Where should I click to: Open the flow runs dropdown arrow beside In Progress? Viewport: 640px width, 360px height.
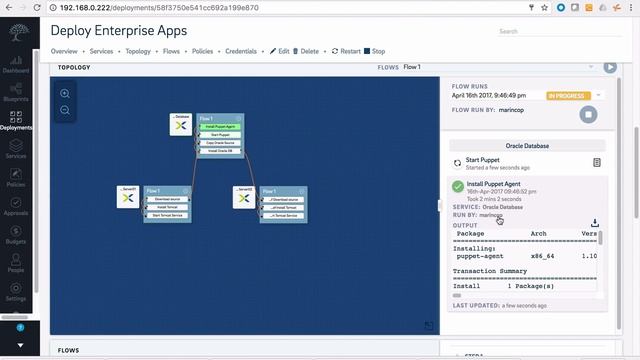point(598,96)
